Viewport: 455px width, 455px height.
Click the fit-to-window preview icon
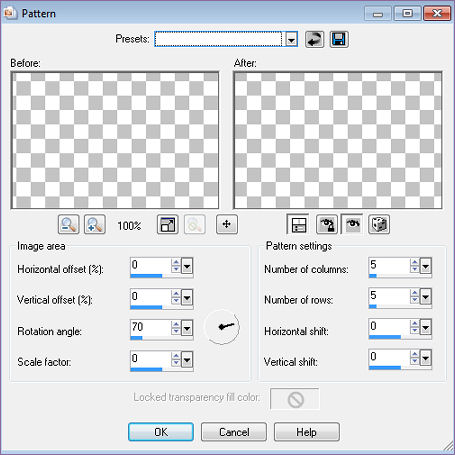click(167, 224)
